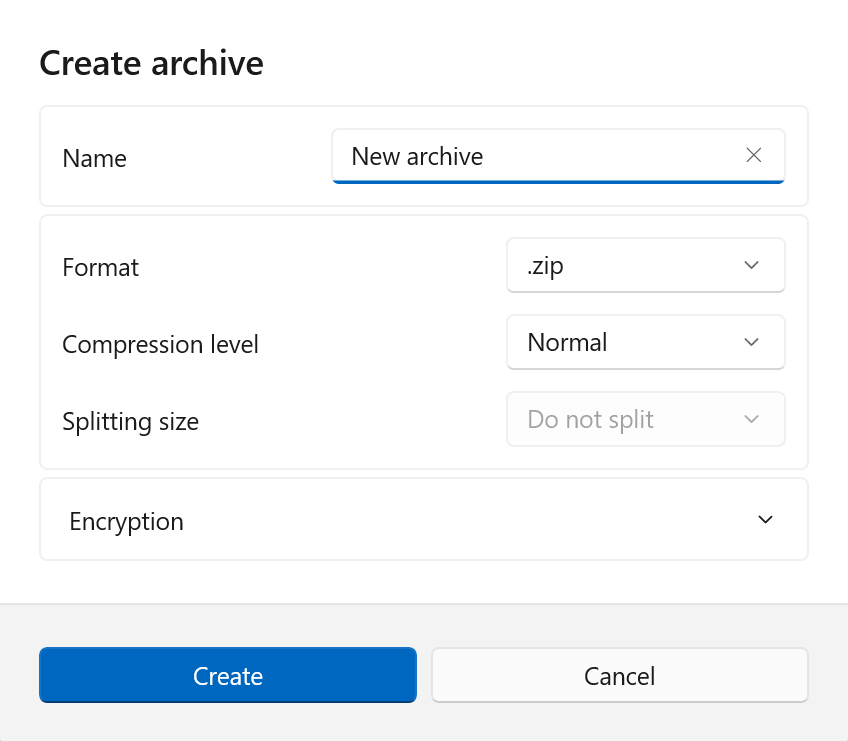Viewport: 848px width, 741px height.
Task: Click the Name row label
Action: coord(94,158)
